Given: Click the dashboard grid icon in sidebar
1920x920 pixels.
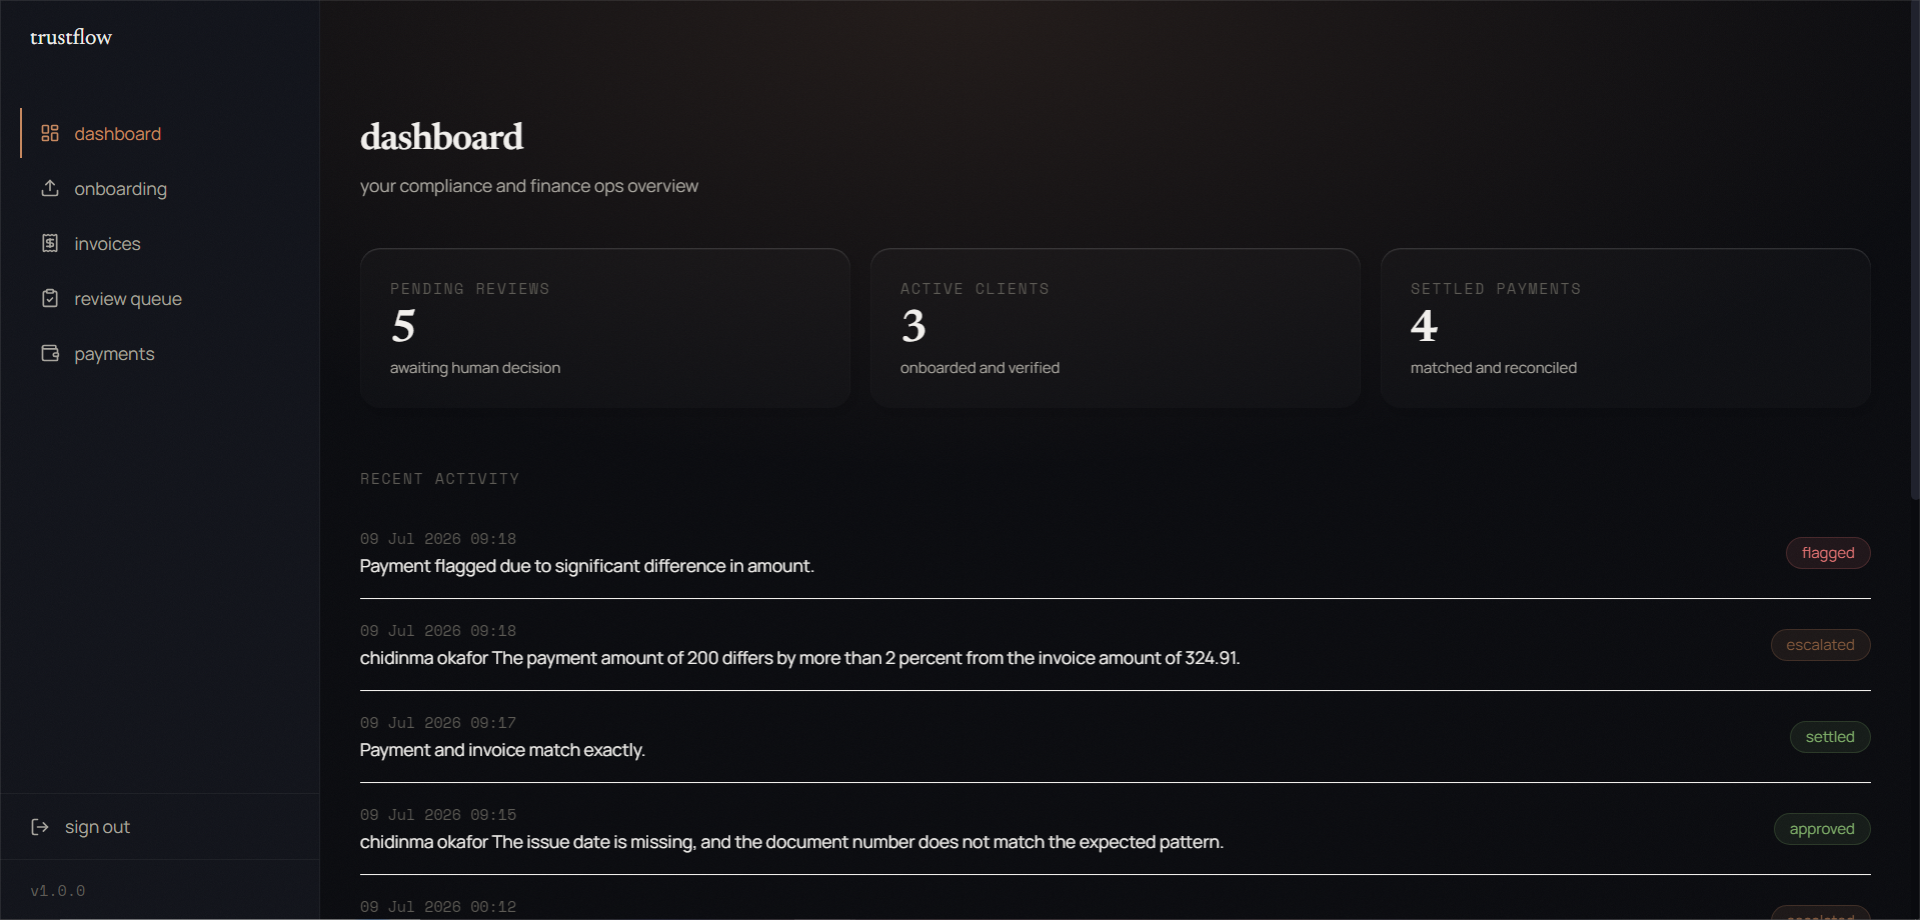Looking at the screenshot, I should pos(50,133).
